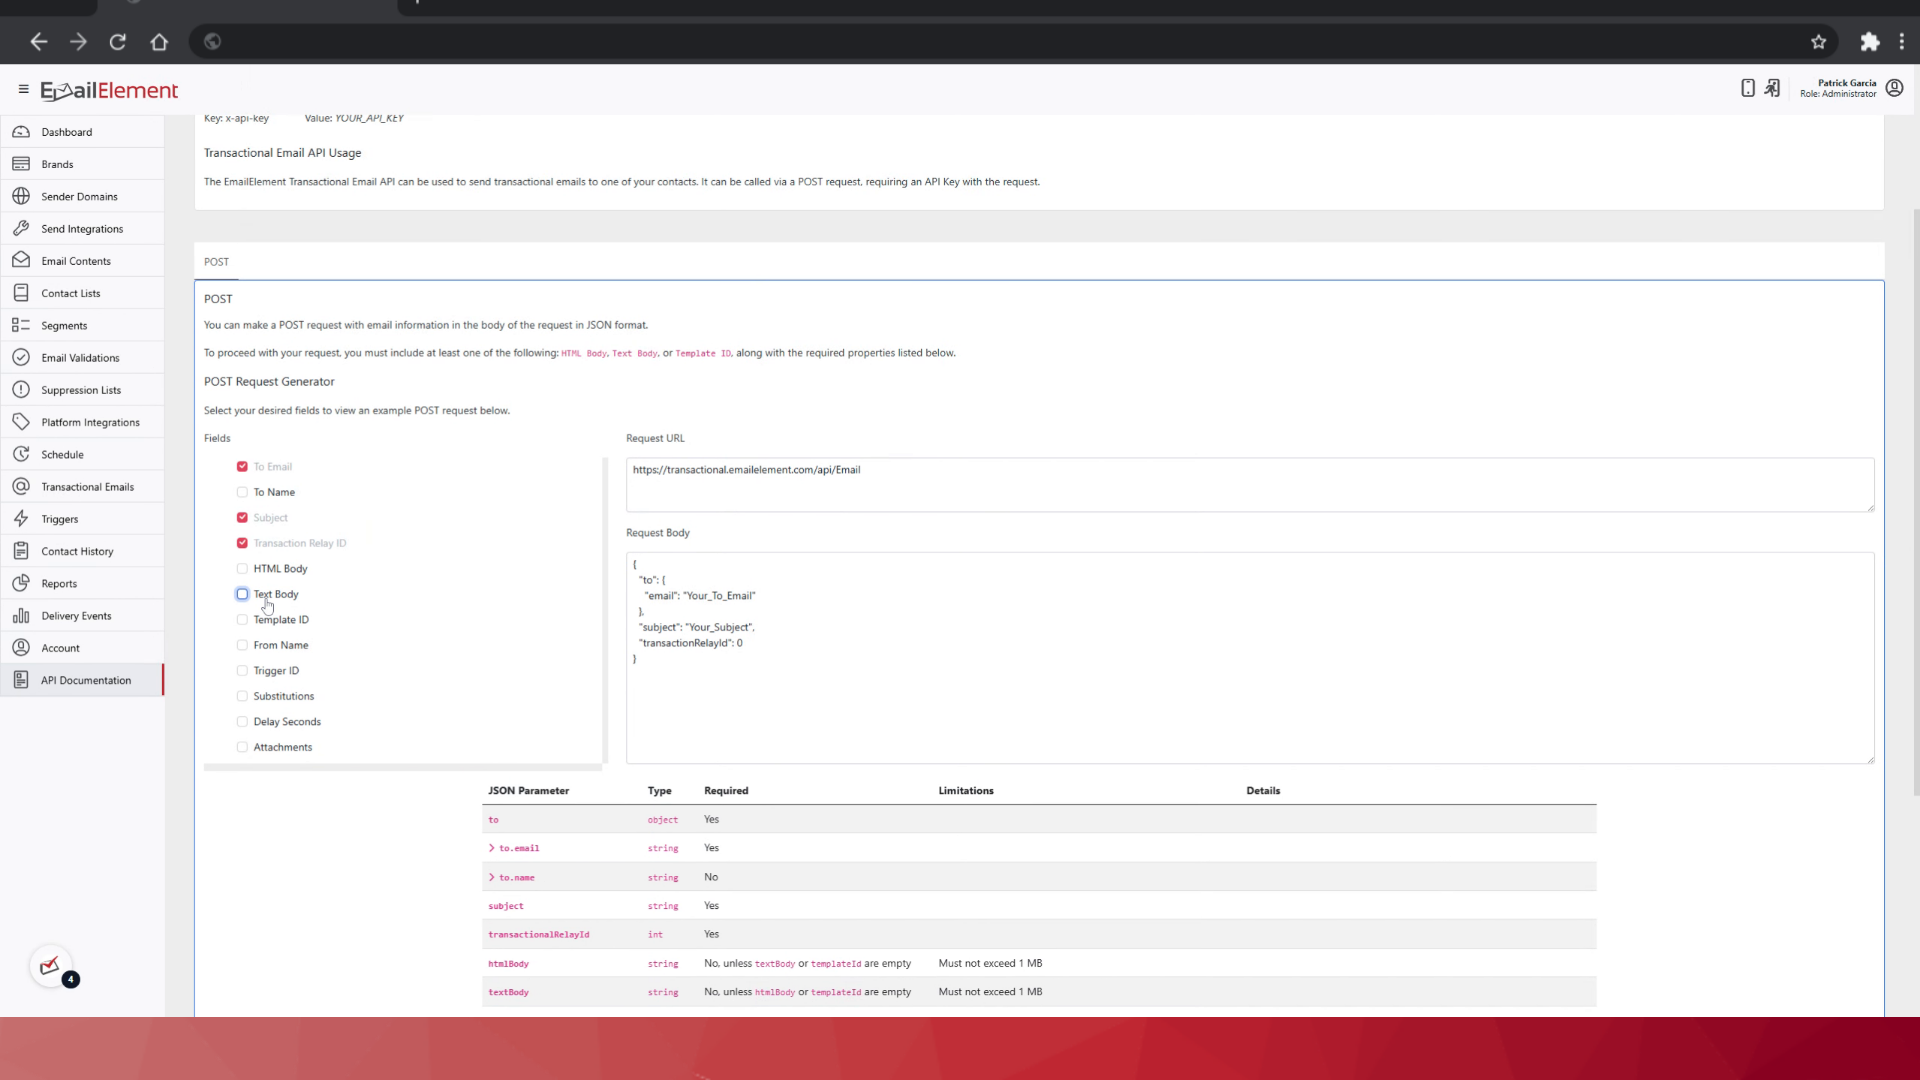This screenshot has height=1080, width=1920.
Task: Click the API Documentation sidebar icon
Action: click(x=21, y=680)
